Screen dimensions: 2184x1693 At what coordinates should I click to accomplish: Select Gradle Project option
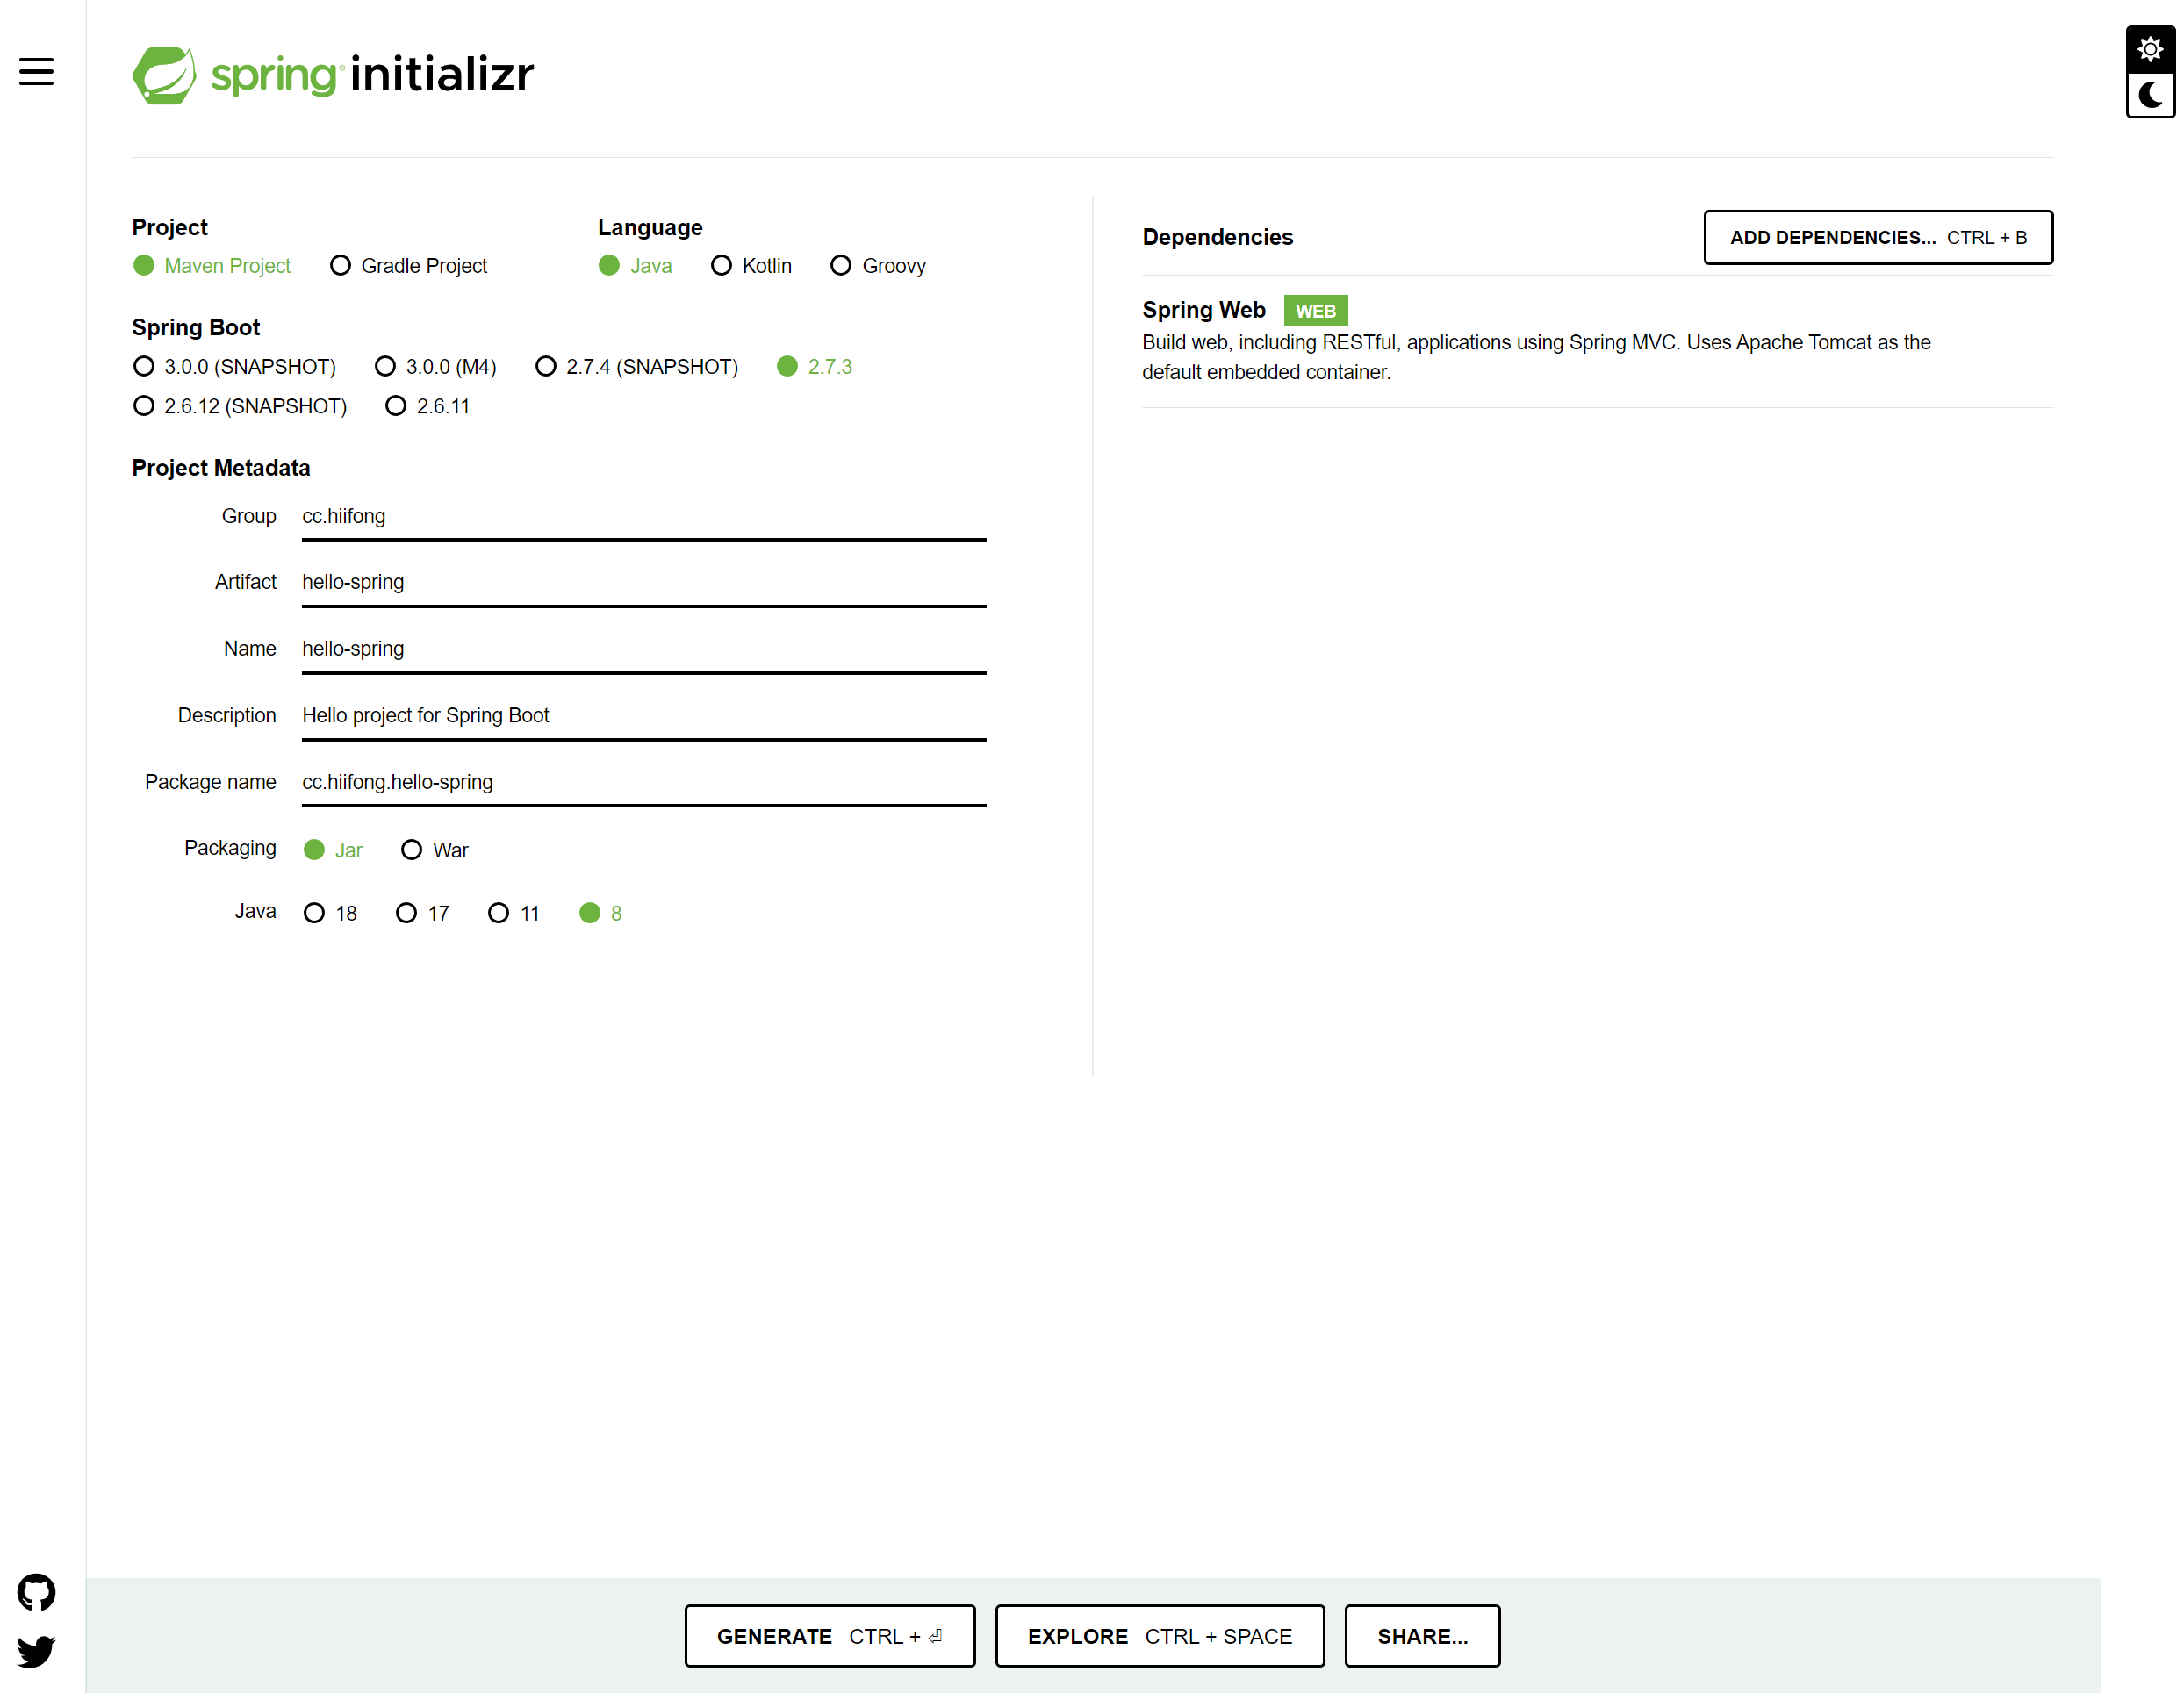(341, 266)
